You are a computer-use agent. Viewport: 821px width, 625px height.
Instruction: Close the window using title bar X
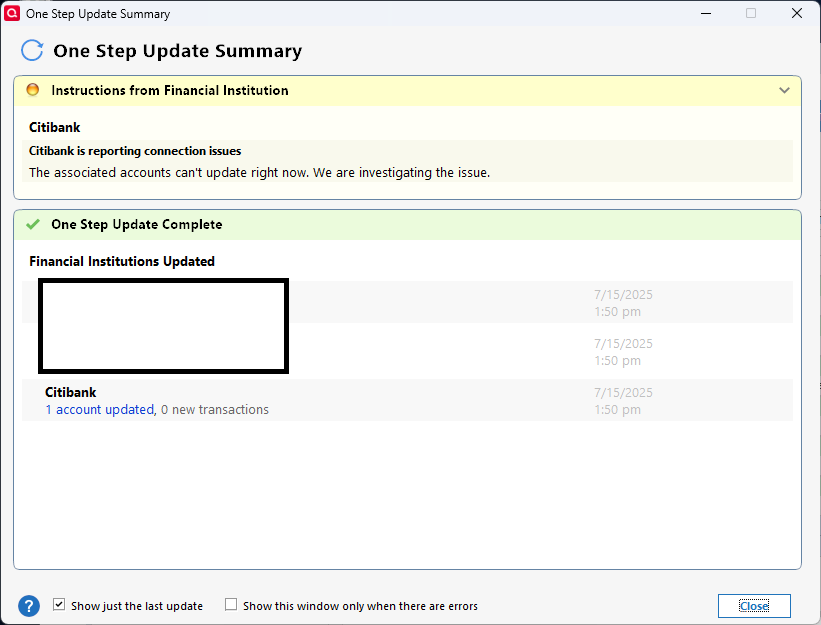pos(797,13)
